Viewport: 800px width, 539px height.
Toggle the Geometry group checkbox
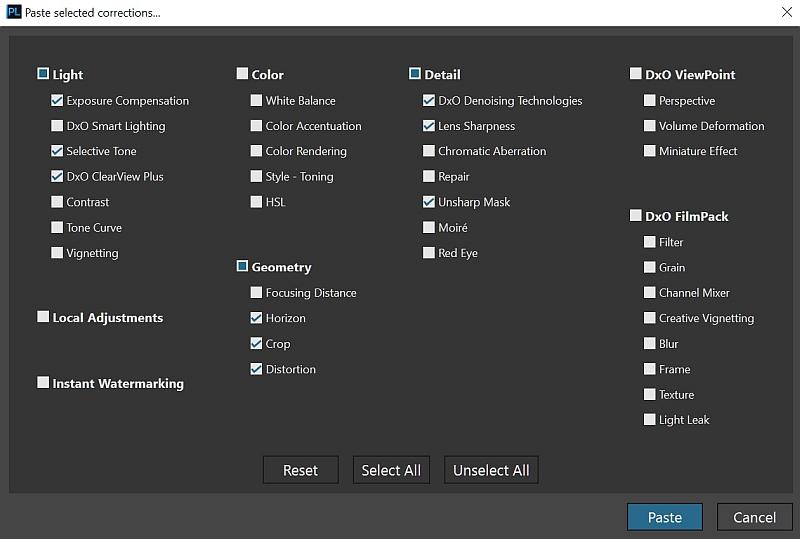(x=242, y=266)
